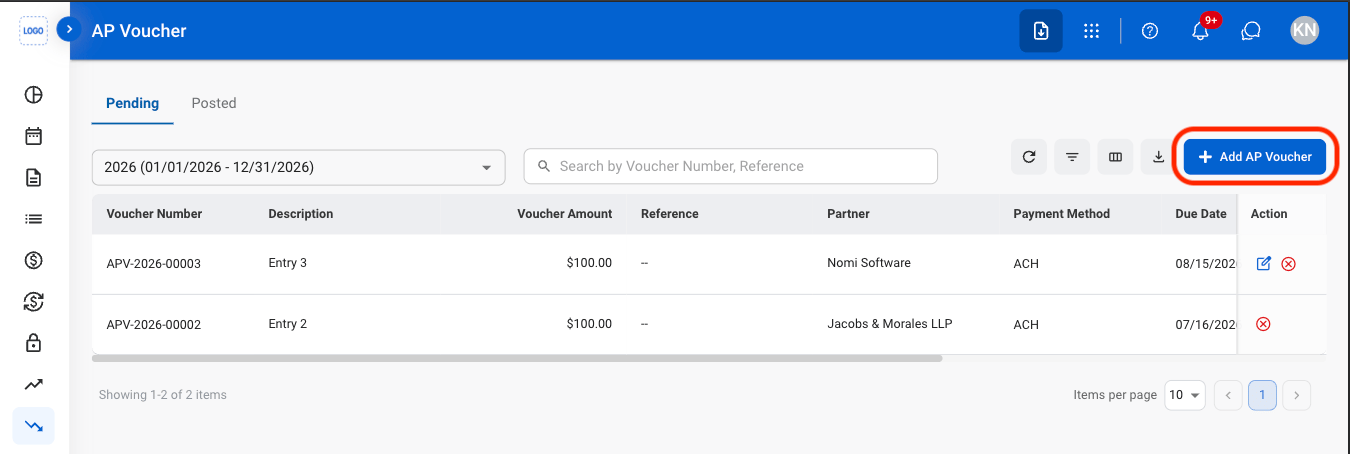Viewport: 1350px width, 454px height.
Task: Go to previous page arrow
Action: point(1228,395)
